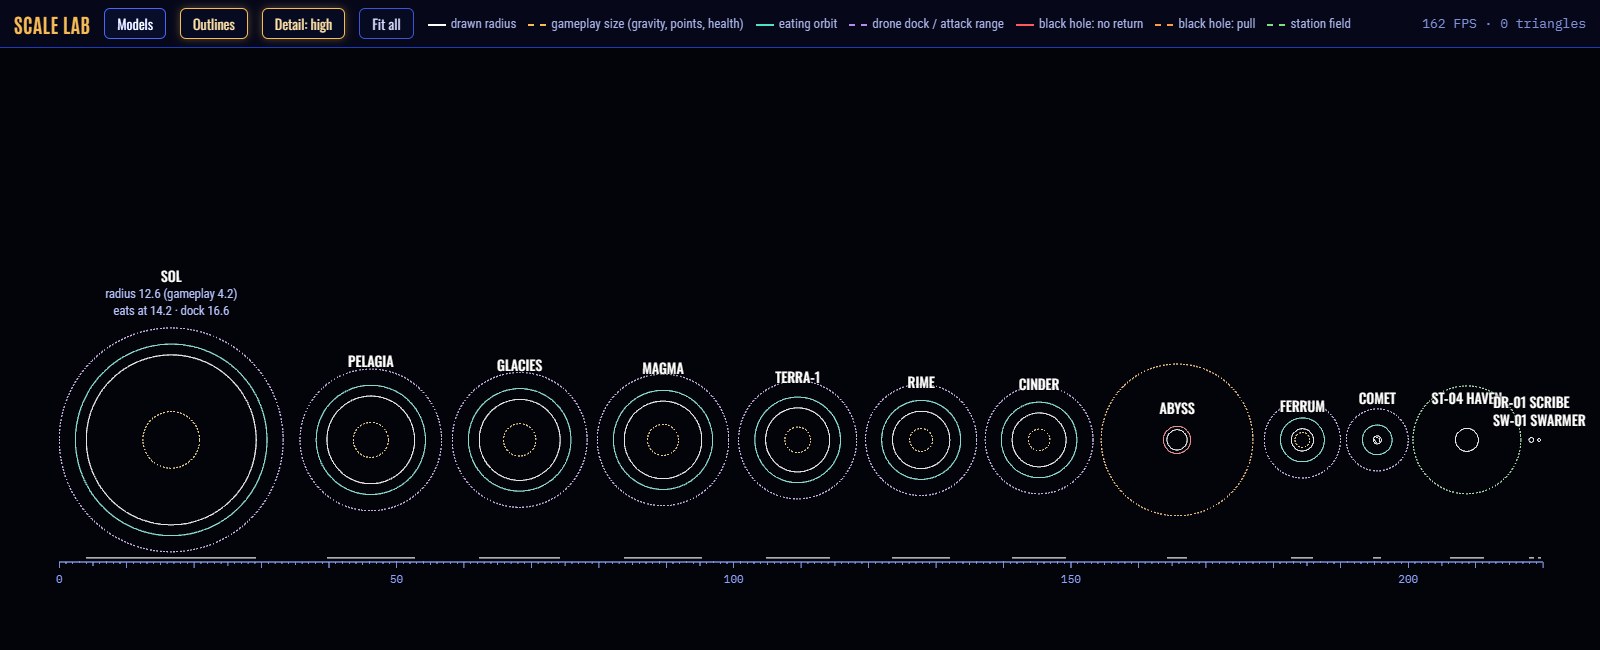
Task: Click the 'radius 12.6 (gameplay 4.2)' text
Action: [x=171, y=294]
